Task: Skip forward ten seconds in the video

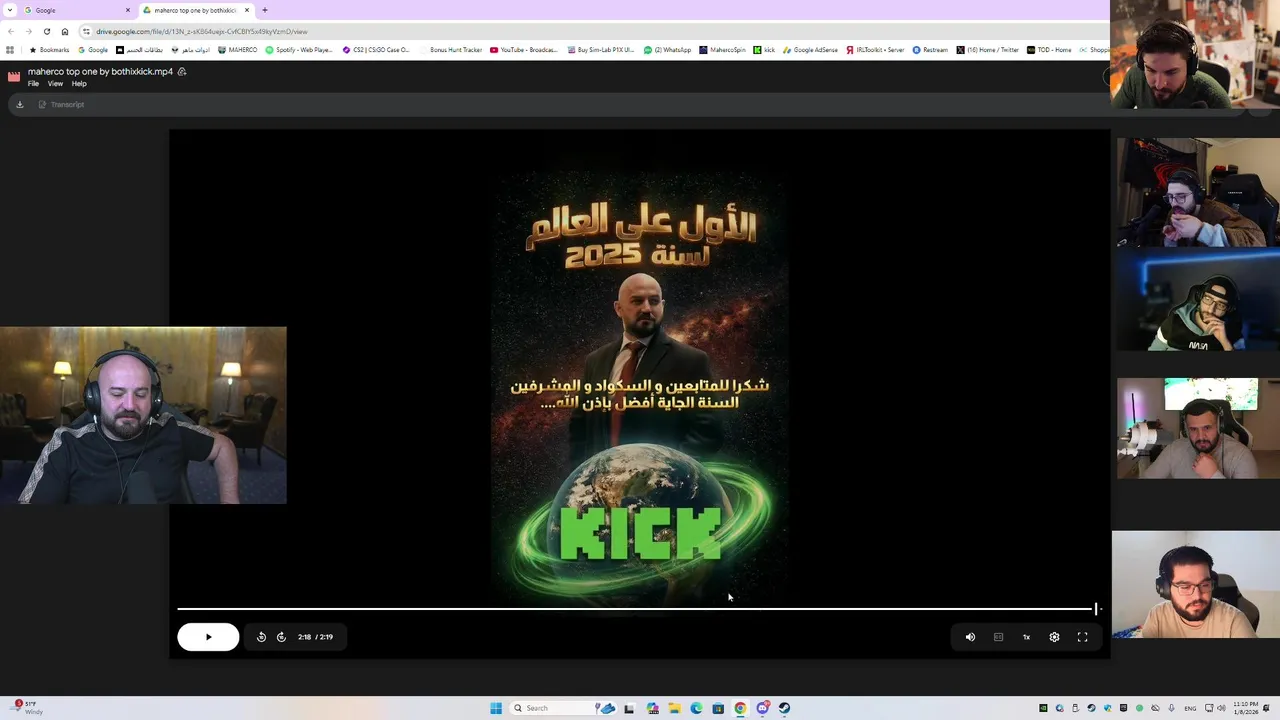Action: click(281, 637)
